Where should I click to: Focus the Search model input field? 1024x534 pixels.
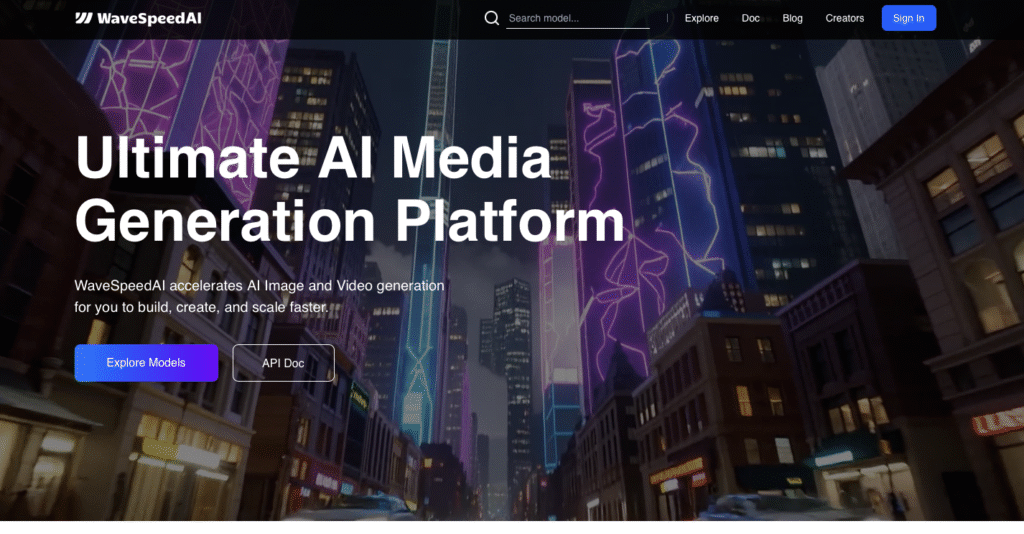tap(578, 18)
